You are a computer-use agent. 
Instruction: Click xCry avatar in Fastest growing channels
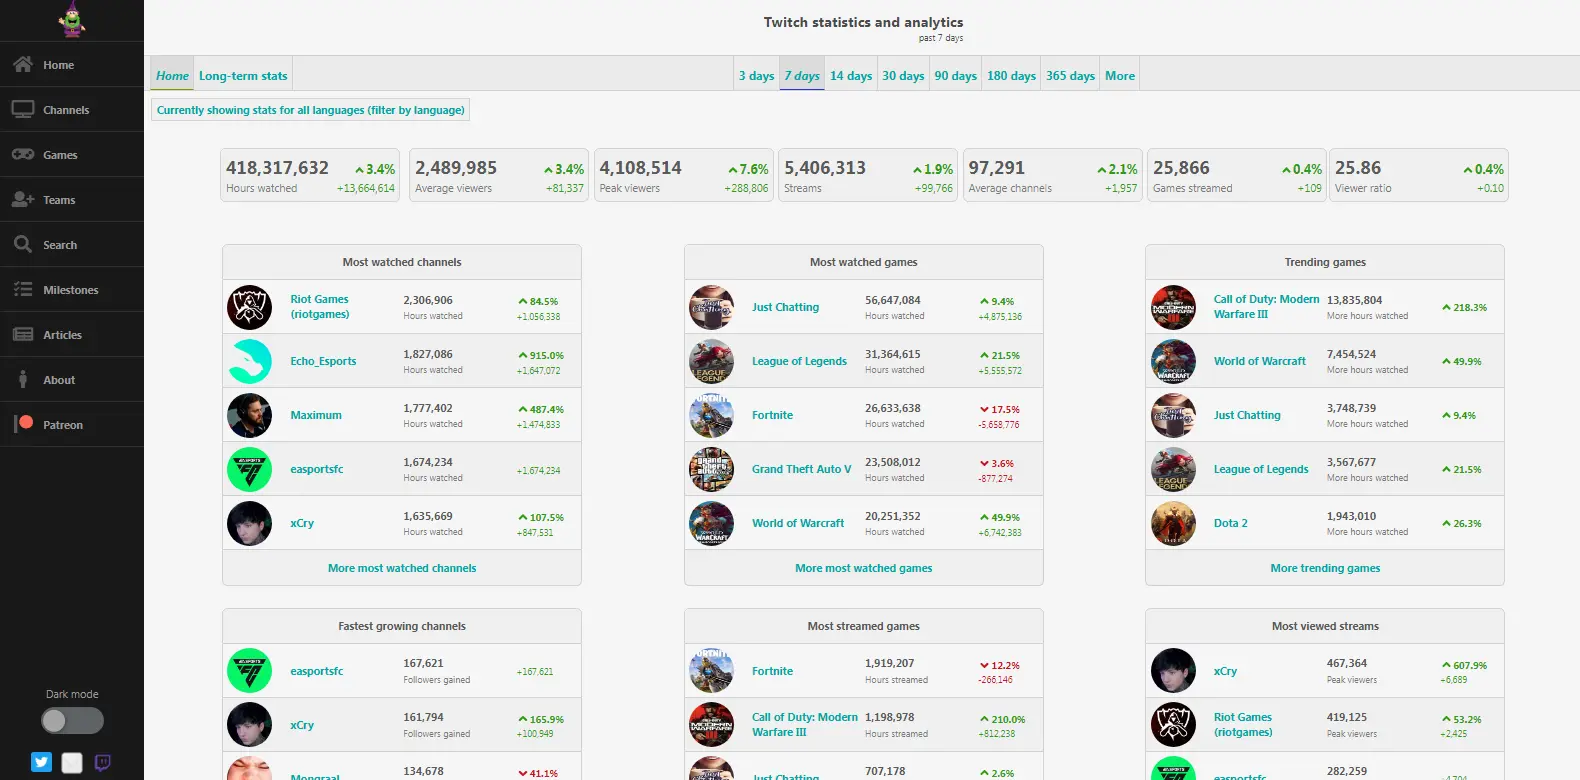(249, 725)
